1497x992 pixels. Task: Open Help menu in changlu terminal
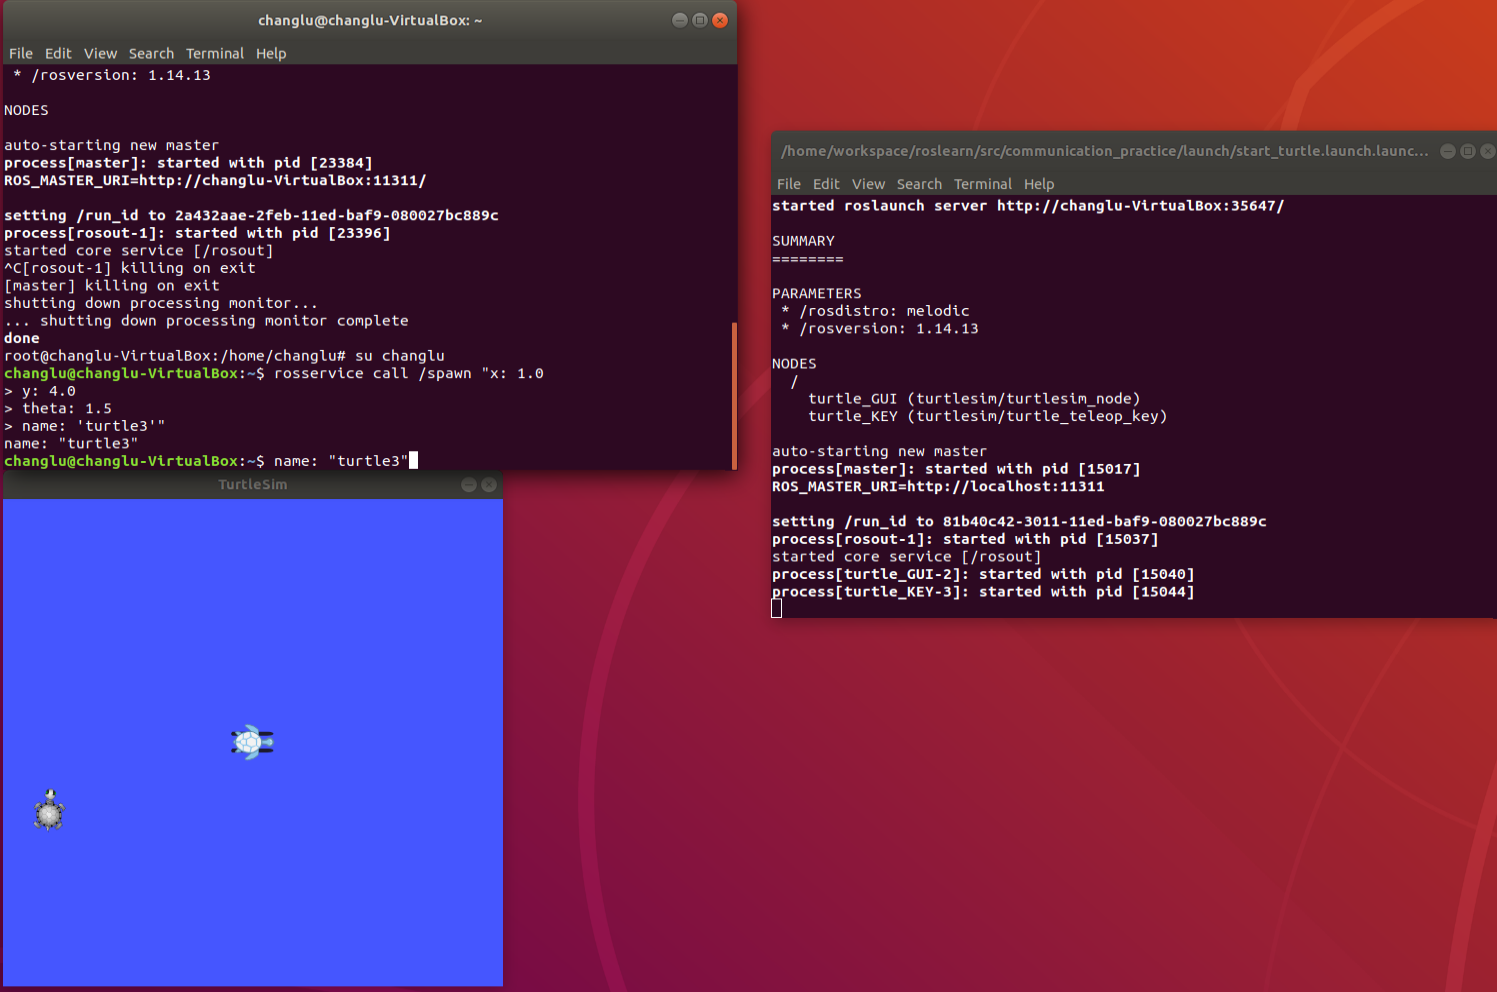point(271,53)
